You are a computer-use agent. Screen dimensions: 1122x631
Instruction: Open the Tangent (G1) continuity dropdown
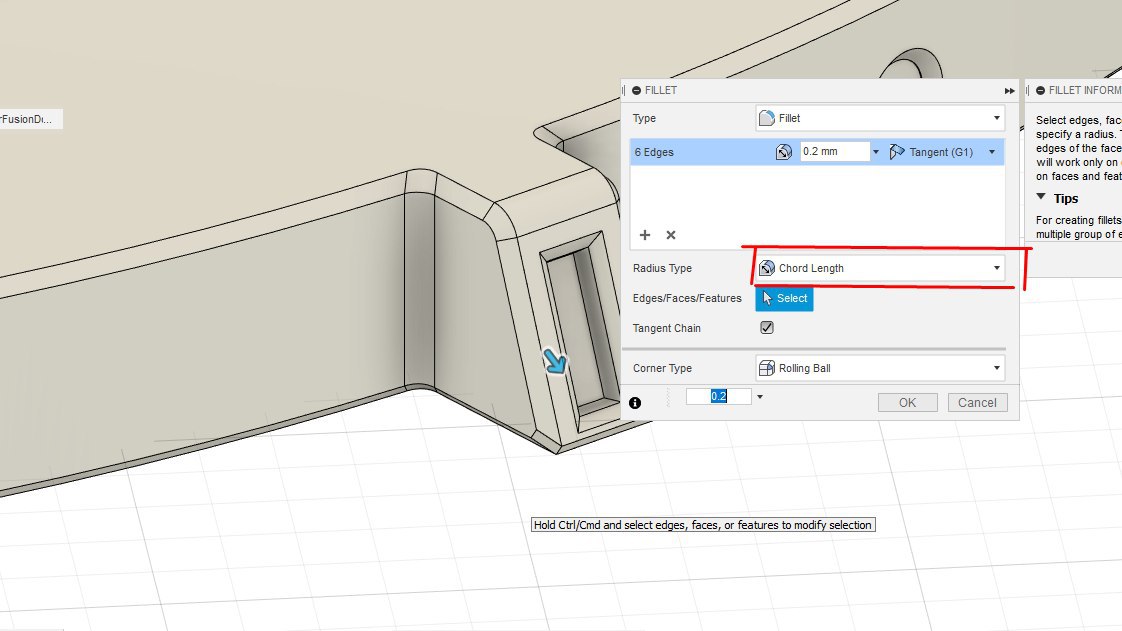[992, 152]
